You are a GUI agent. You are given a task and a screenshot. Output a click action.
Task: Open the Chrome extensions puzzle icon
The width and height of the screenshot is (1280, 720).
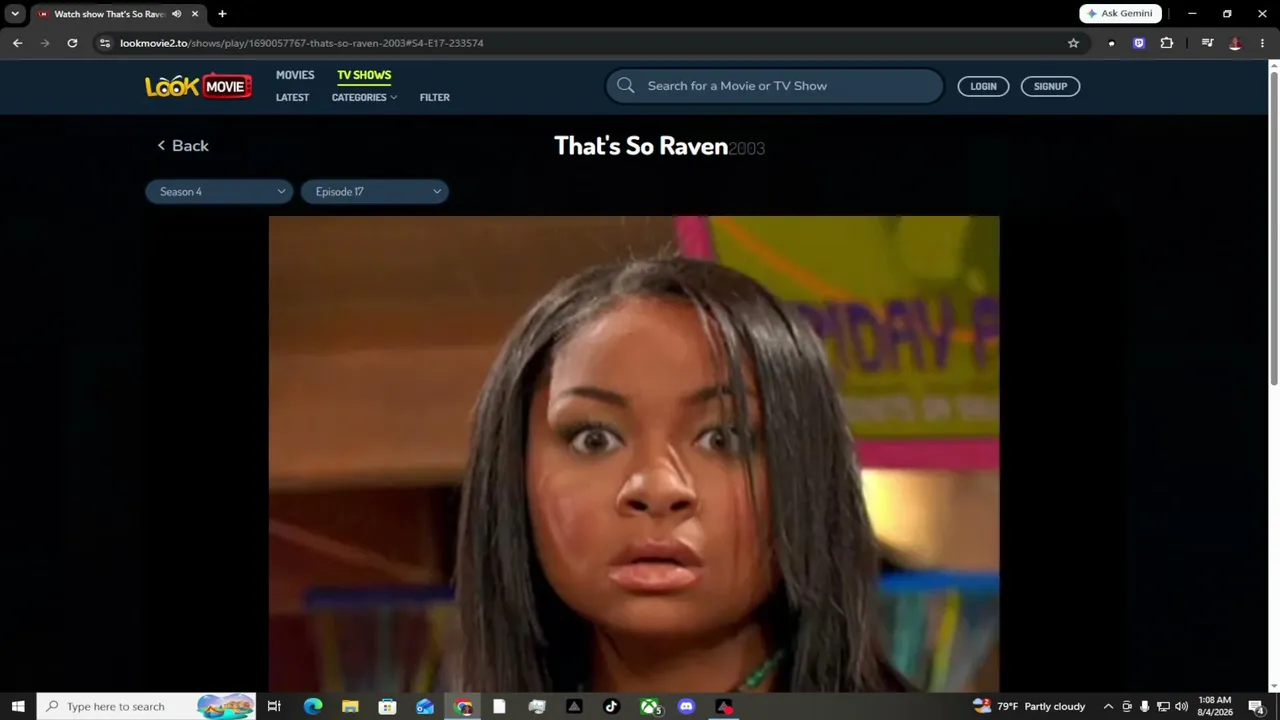coord(1166,43)
